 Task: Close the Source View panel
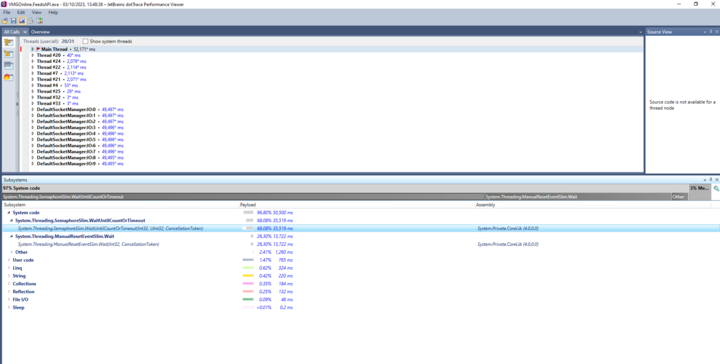[717, 32]
